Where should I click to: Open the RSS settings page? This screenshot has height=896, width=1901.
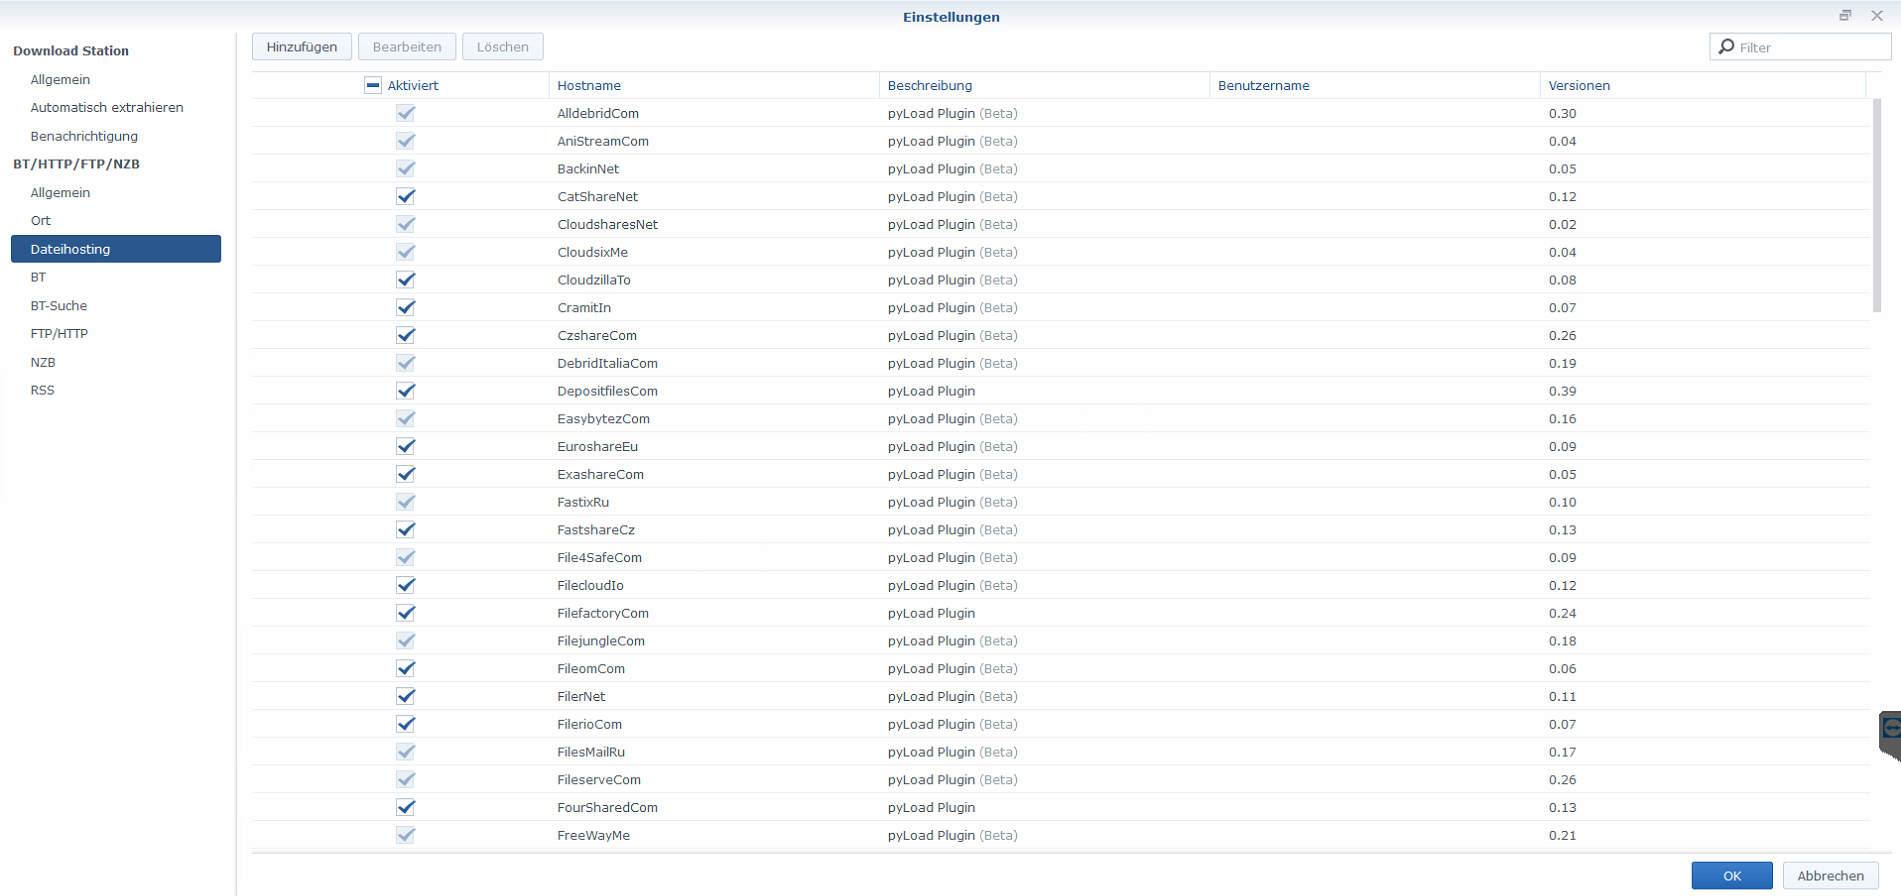coord(42,390)
